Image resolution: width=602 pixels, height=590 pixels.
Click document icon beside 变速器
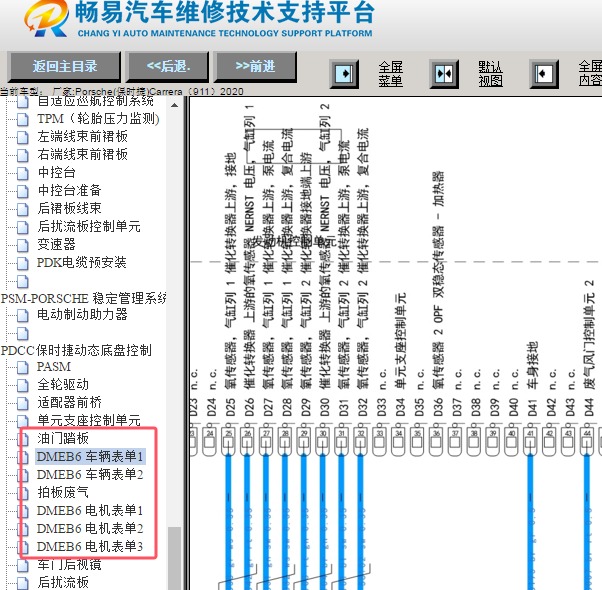(x=23, y=245)
